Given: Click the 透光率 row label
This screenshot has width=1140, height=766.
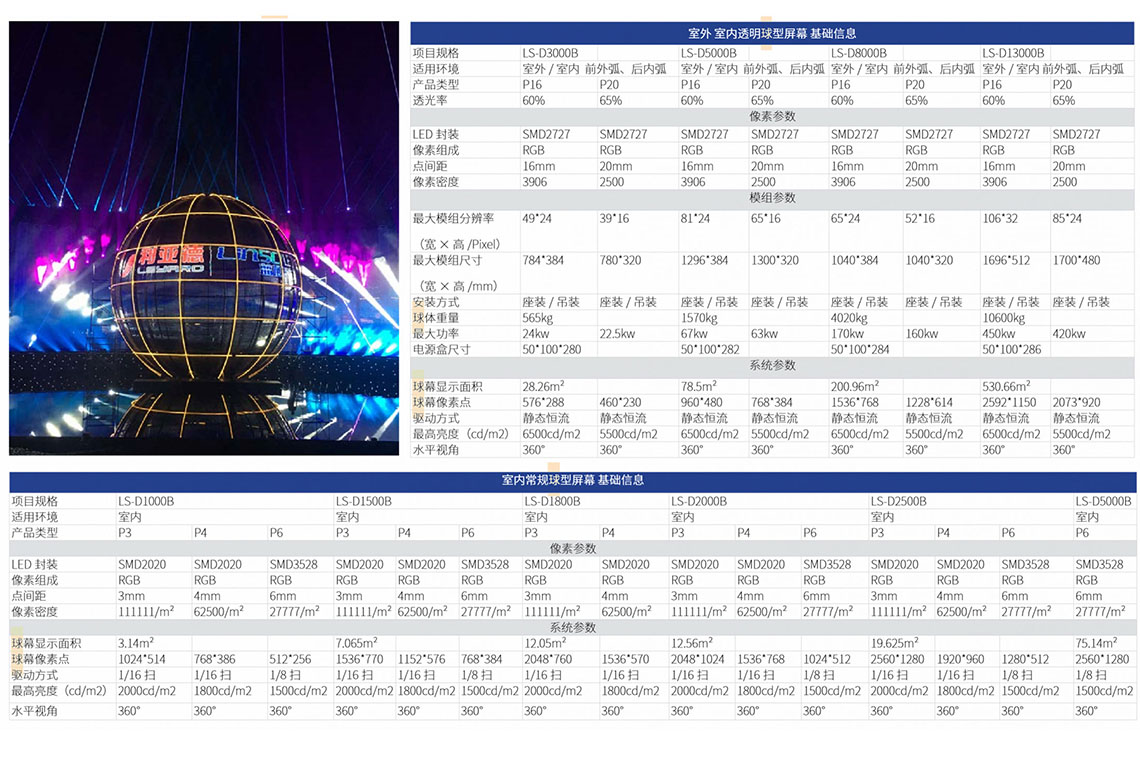Looking at the screenshot, I should pyautogui.click(x=430, y=101).
